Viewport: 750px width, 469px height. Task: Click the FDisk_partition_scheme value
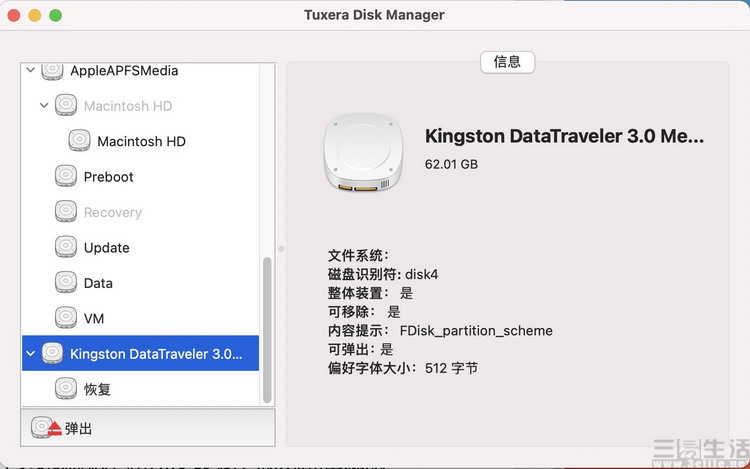[476, 331]
